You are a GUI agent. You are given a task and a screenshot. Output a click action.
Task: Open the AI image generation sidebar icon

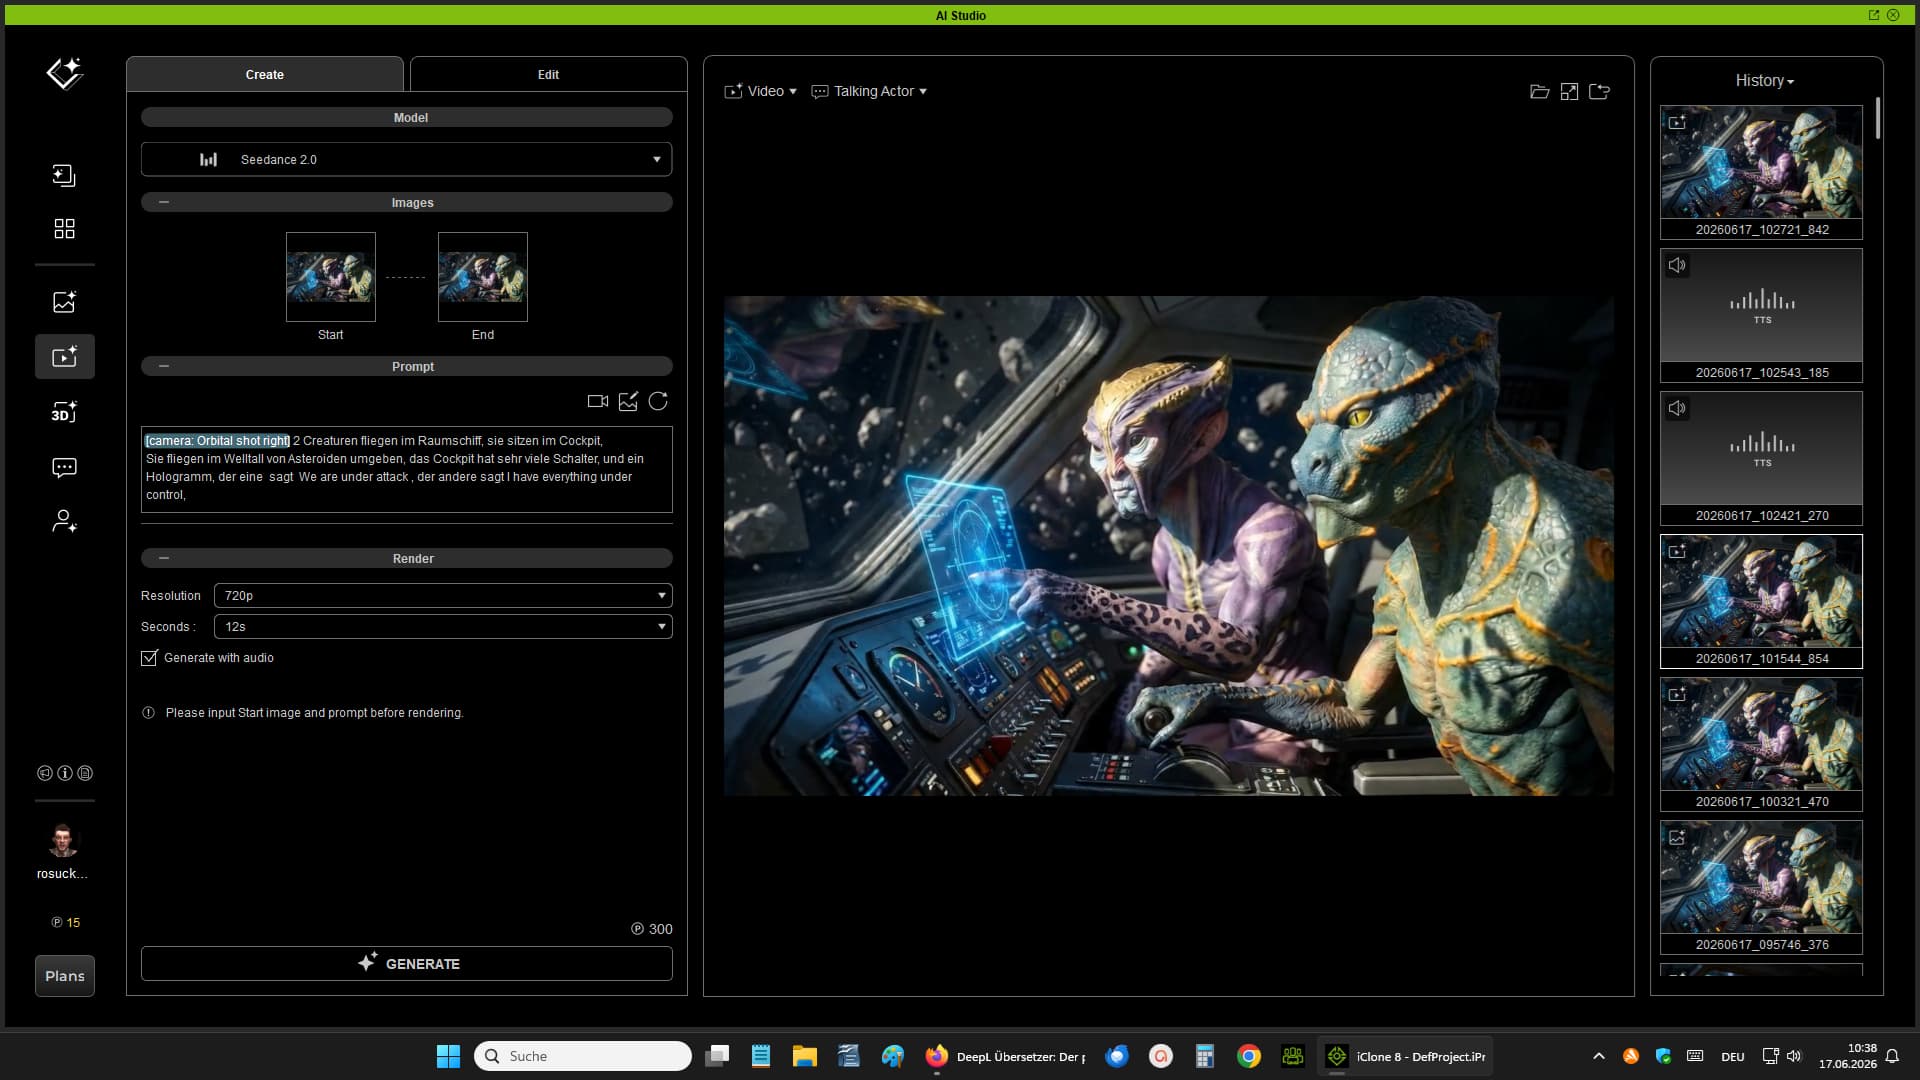click(x=64, y=301)
